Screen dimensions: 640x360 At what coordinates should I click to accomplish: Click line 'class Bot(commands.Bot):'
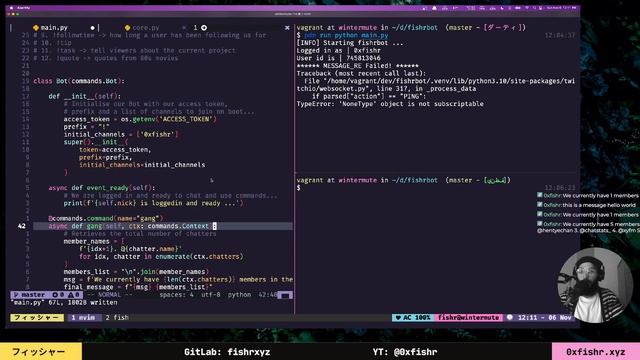(79, 81)
